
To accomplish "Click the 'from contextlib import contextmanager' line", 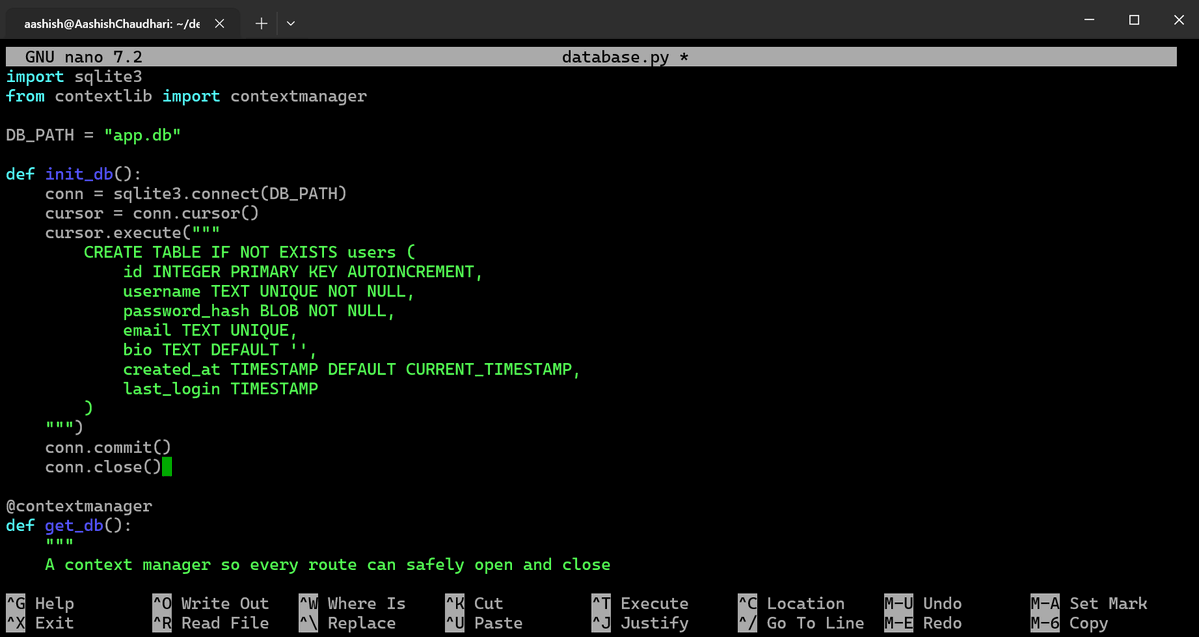I will click(x=187, y=96).
